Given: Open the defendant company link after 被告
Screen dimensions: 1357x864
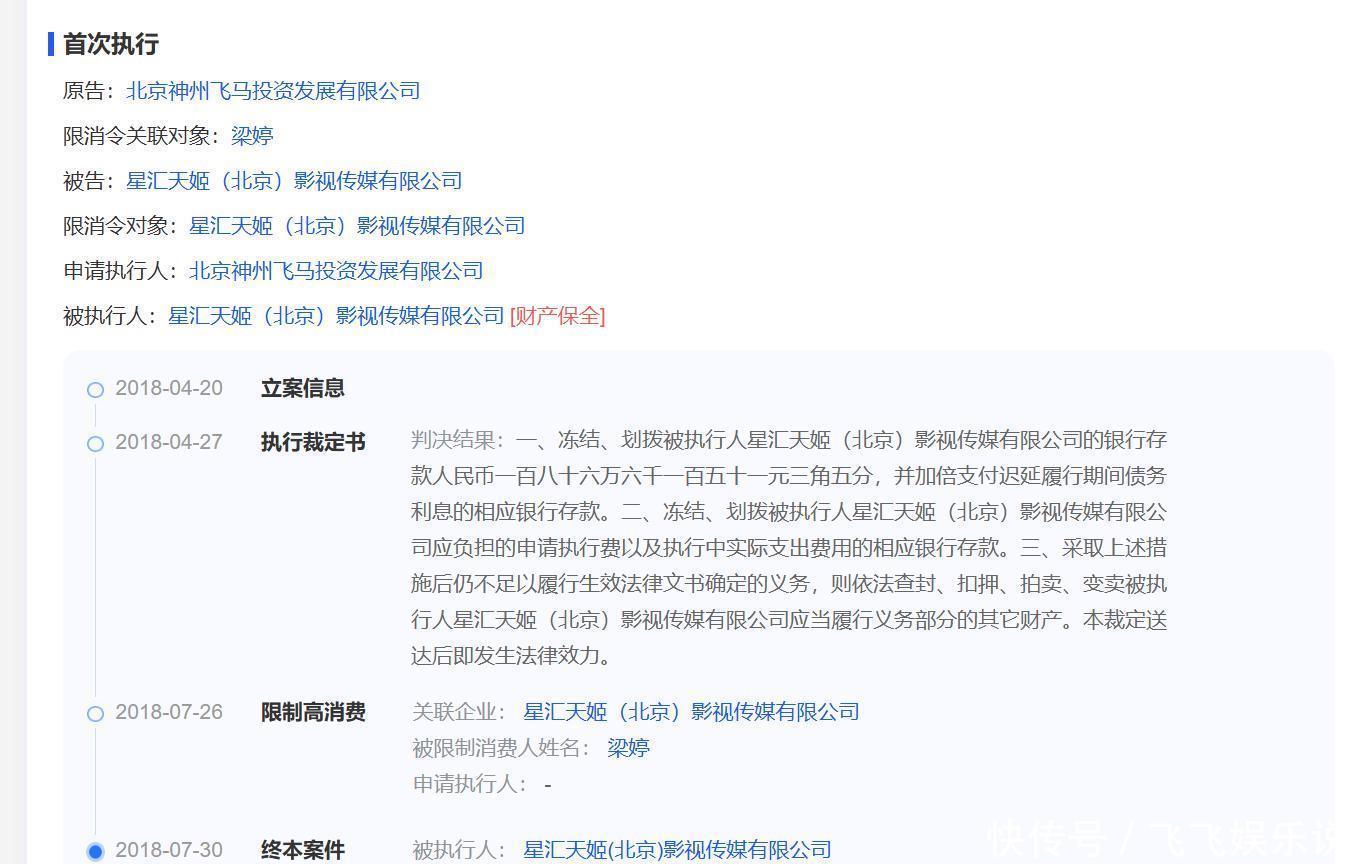Looking at the screenshot, I should click(x=294, y=181).
